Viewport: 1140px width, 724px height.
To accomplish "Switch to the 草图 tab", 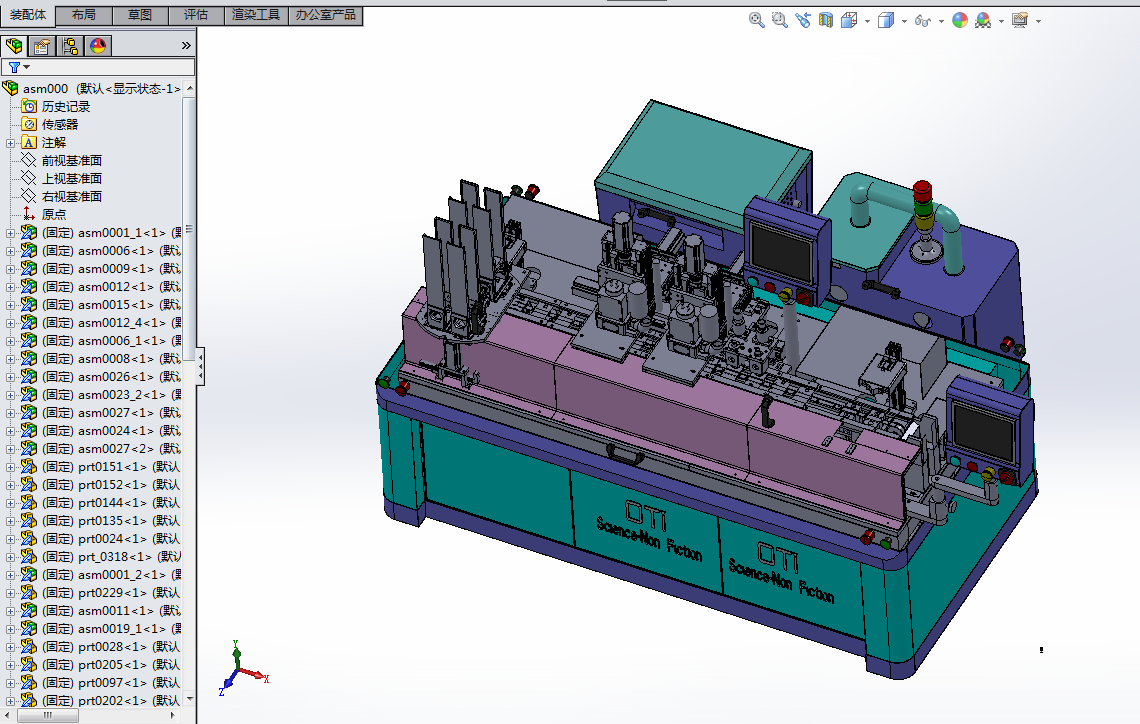I will (140, 15).
